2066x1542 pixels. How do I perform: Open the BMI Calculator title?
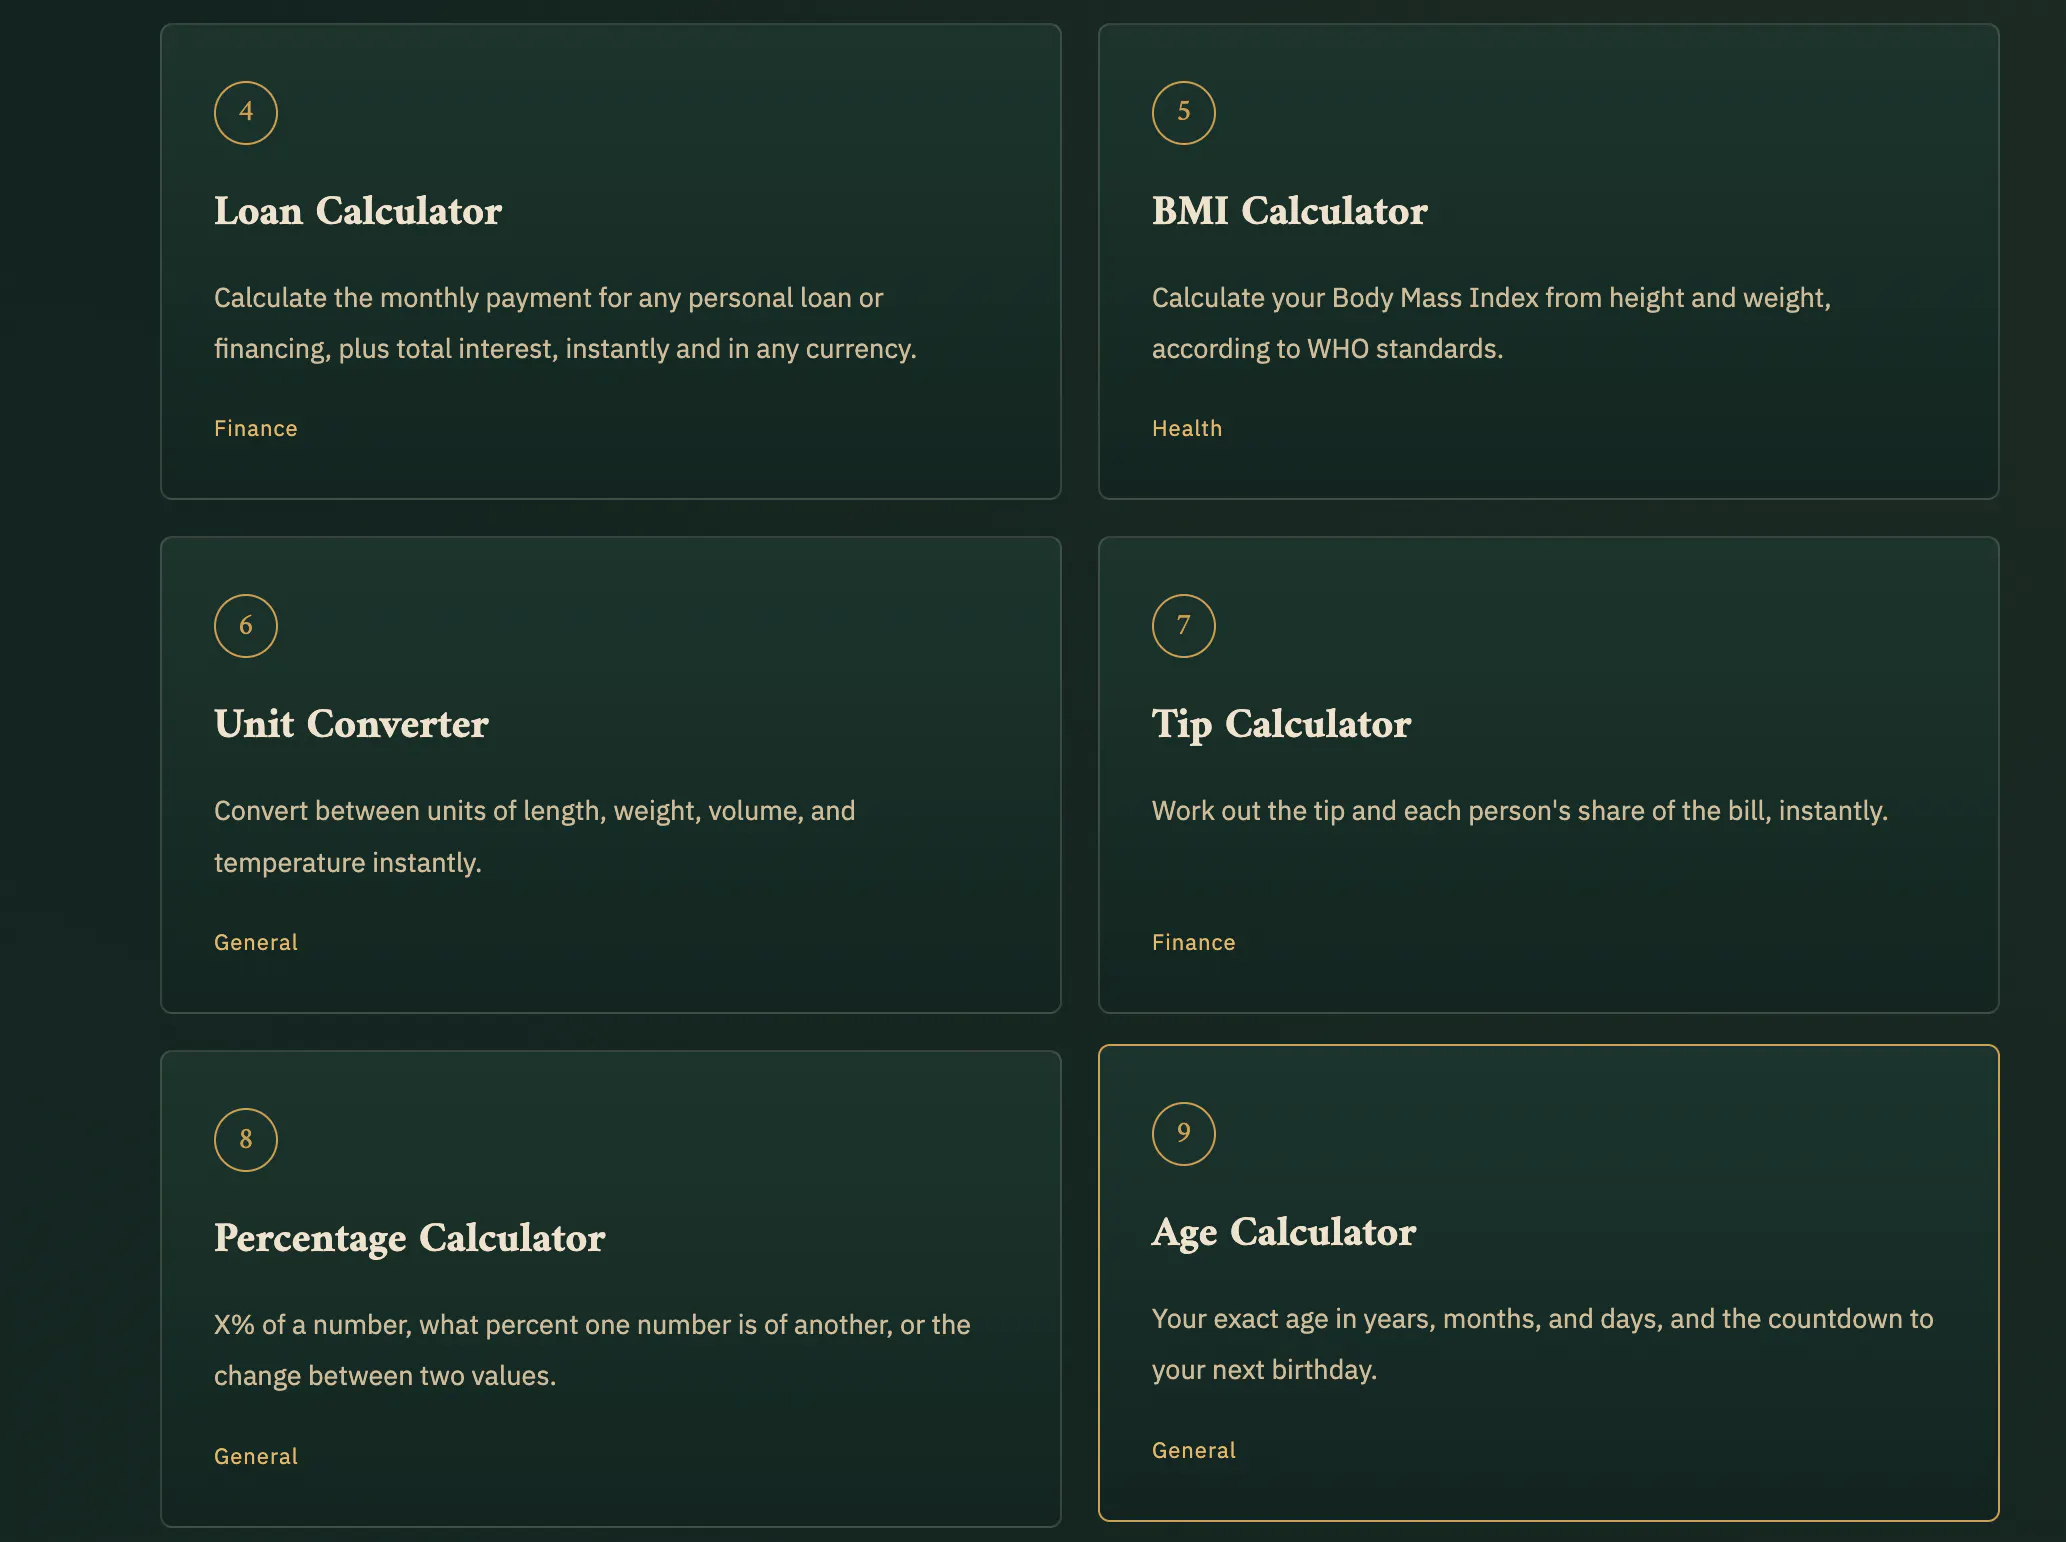tap(1290, 211)
